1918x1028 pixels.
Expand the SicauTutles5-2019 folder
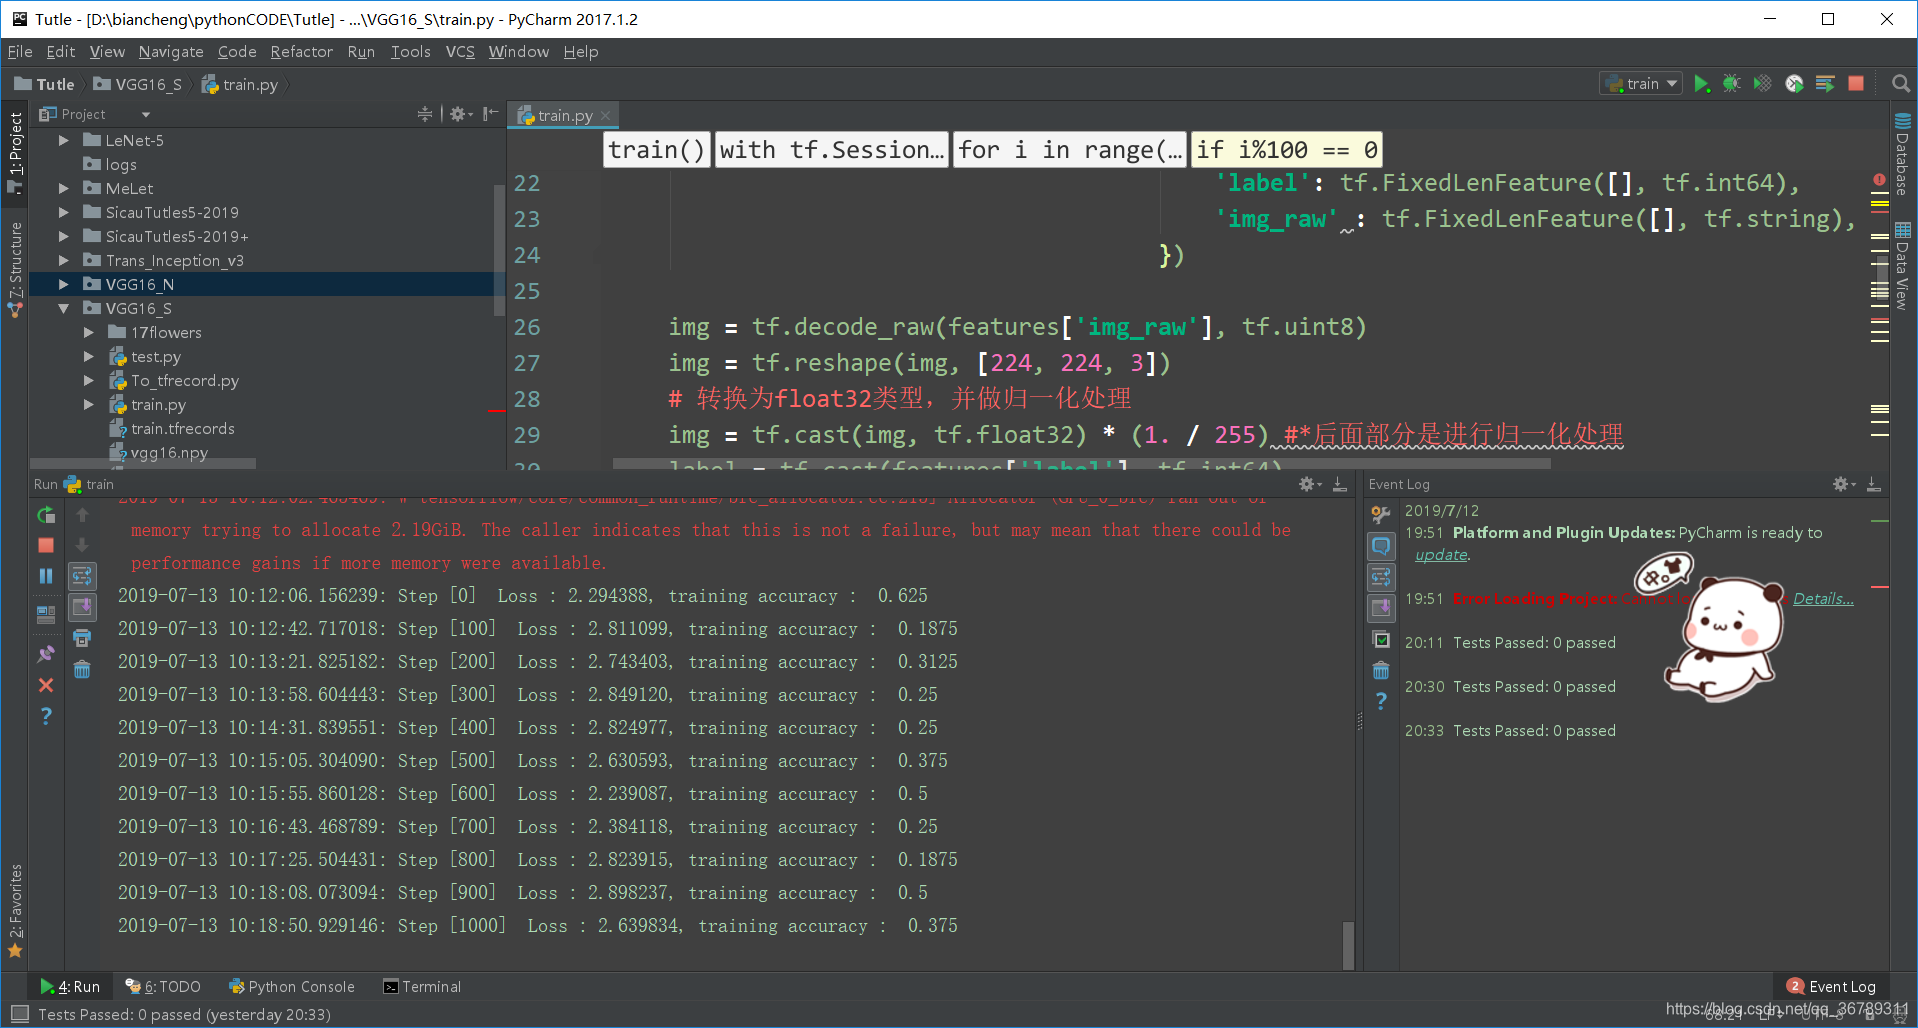(64, 212)
